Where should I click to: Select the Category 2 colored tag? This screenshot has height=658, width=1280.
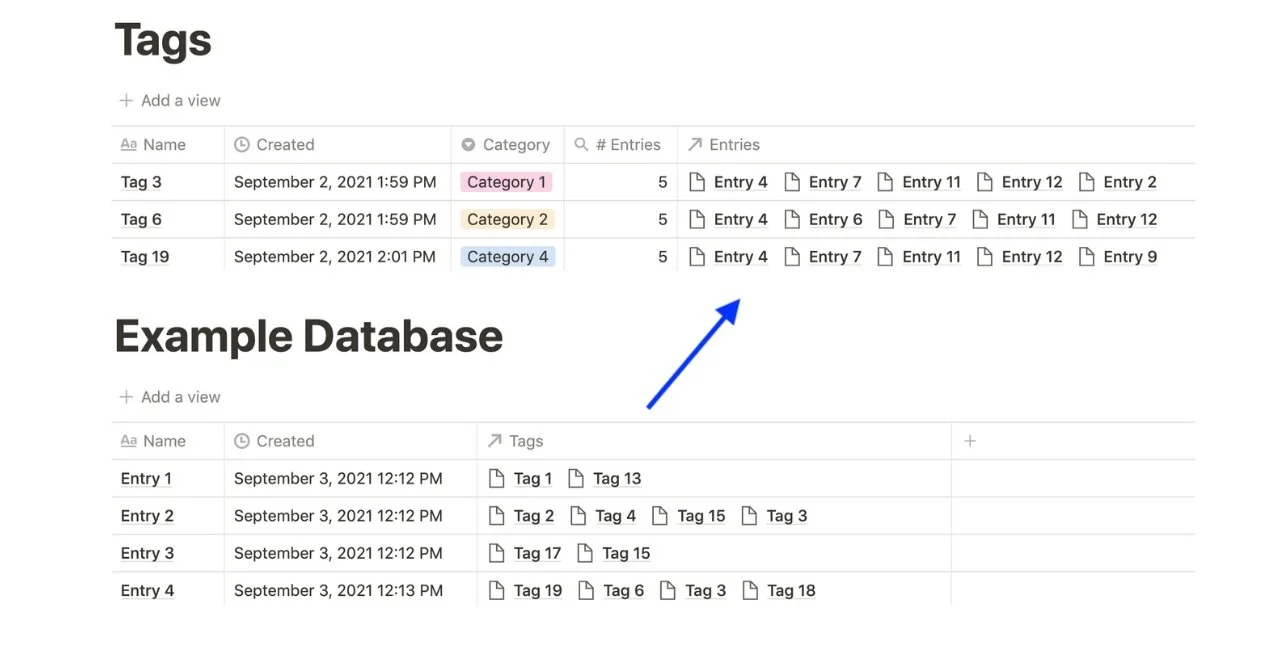pos(507,219)
